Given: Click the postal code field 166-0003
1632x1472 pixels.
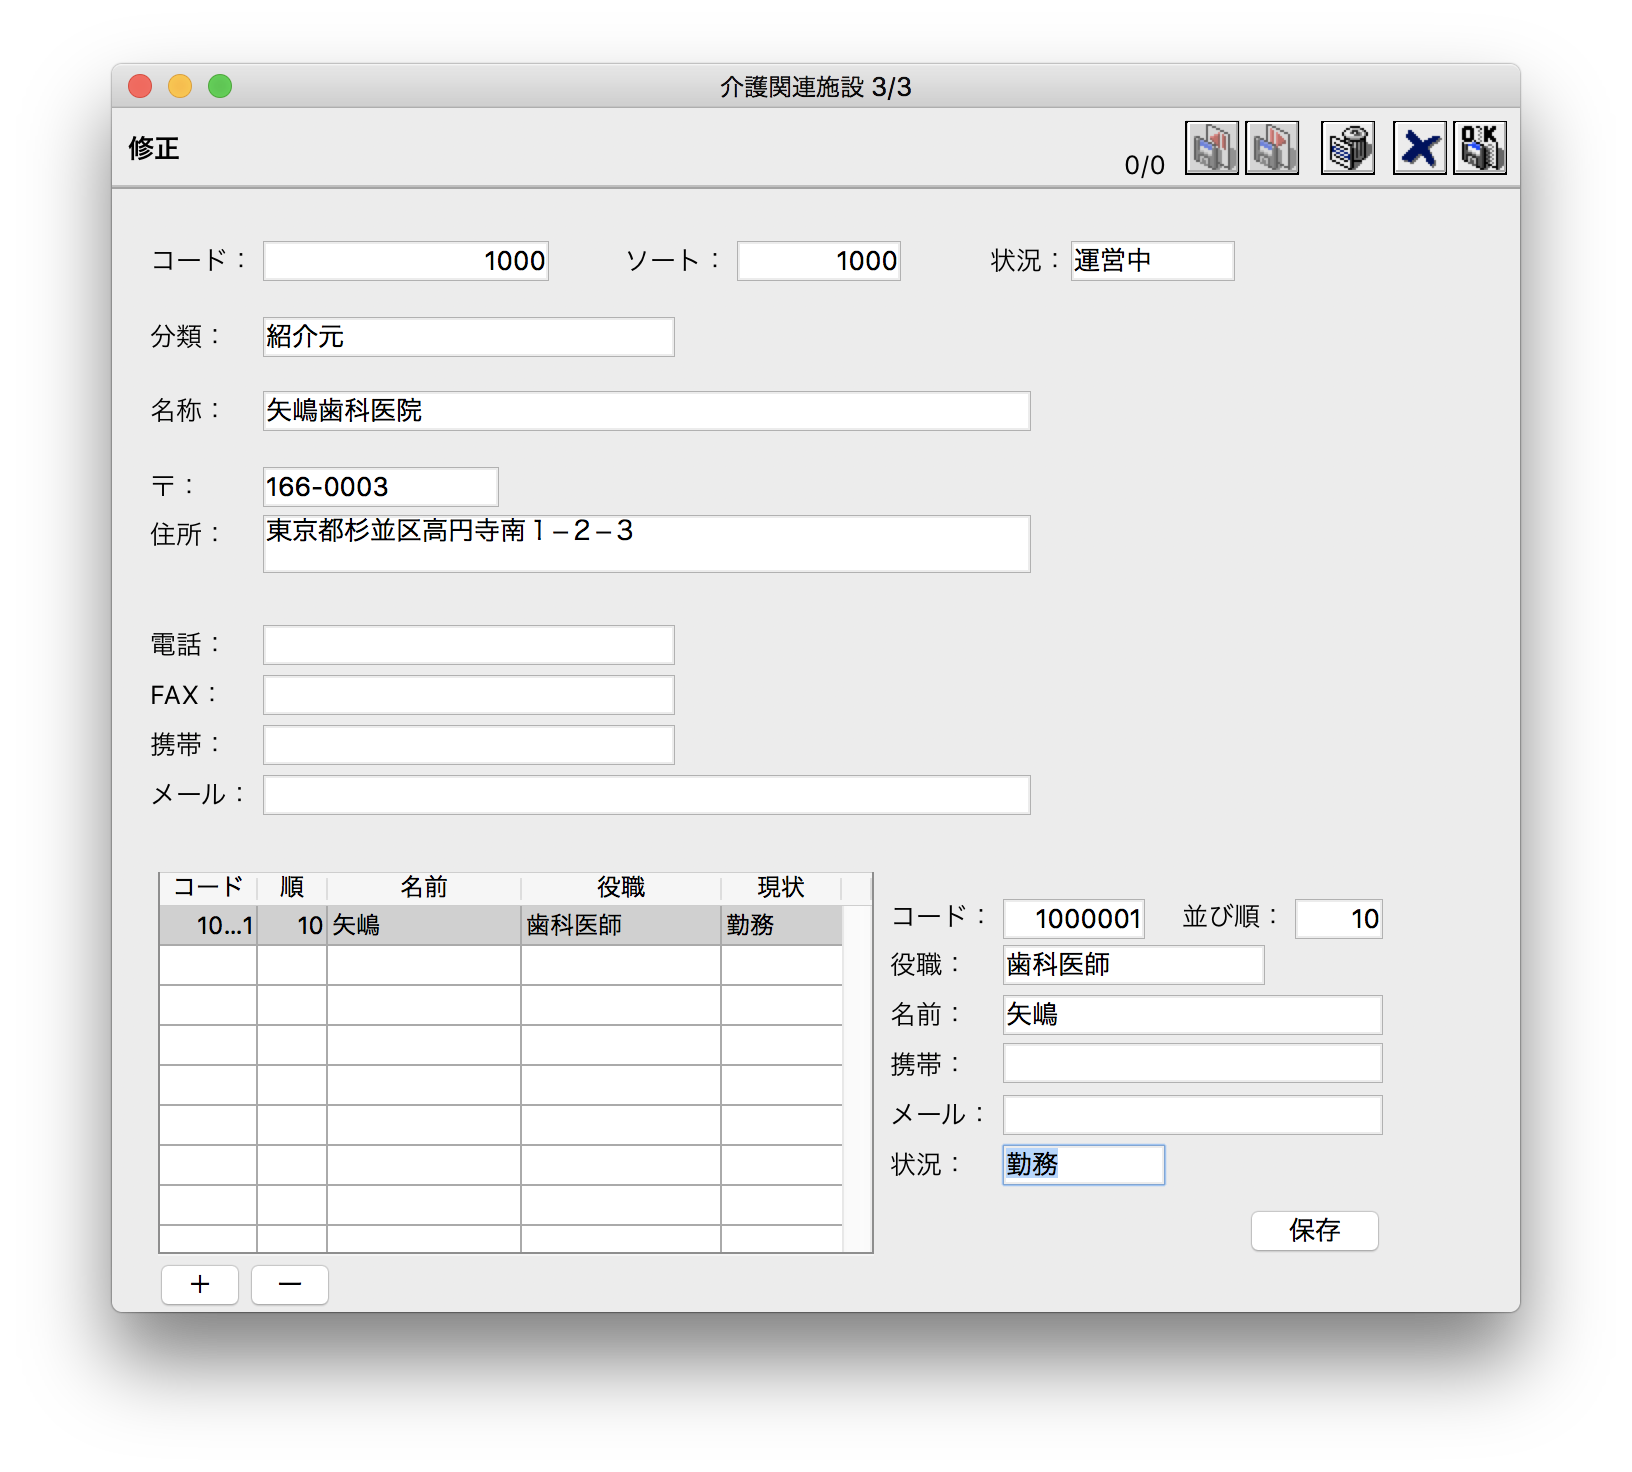Looking at the screenshot, I should (380, 487).
